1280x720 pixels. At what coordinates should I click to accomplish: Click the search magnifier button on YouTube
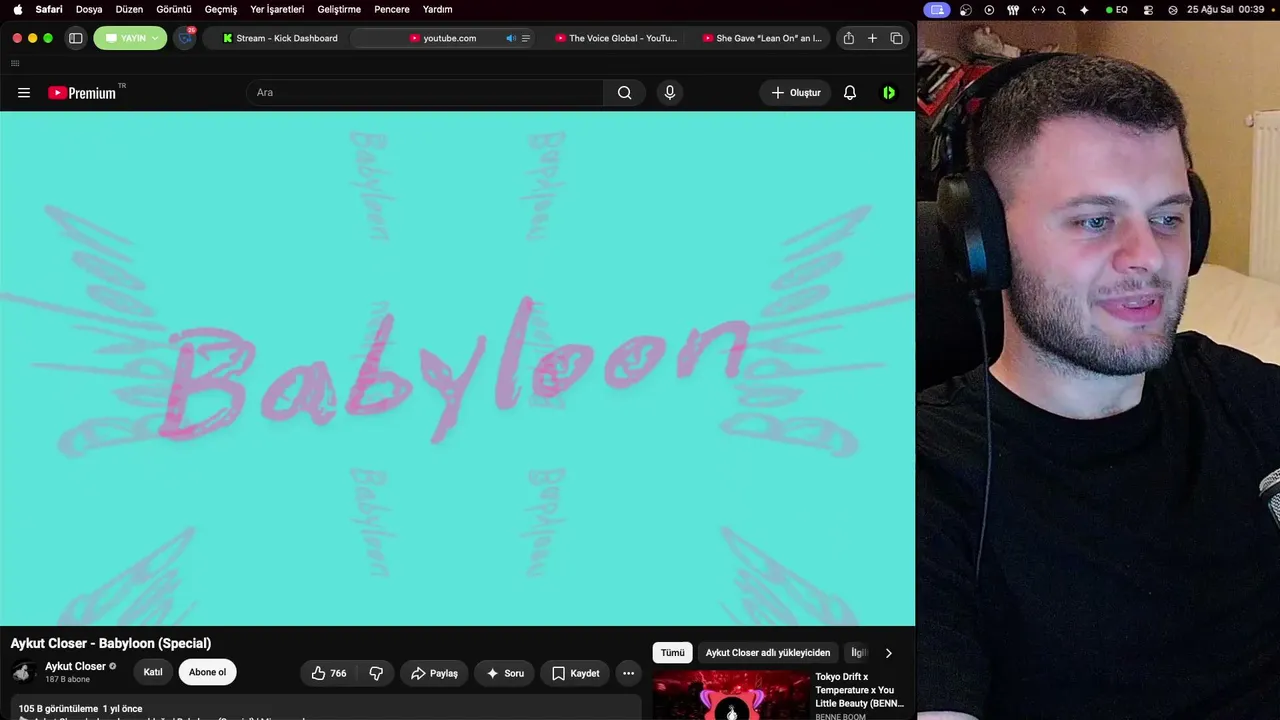point(625,93)
